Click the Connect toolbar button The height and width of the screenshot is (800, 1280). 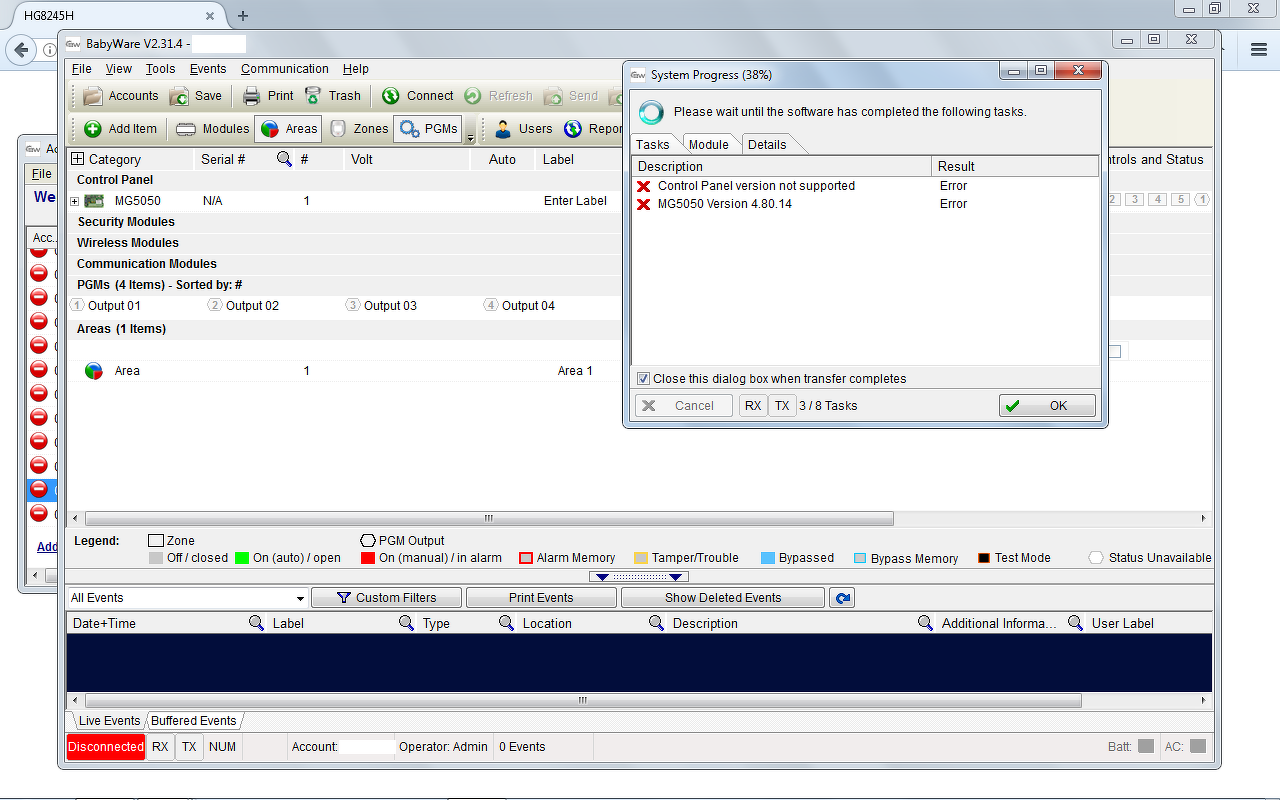(418, 96)
